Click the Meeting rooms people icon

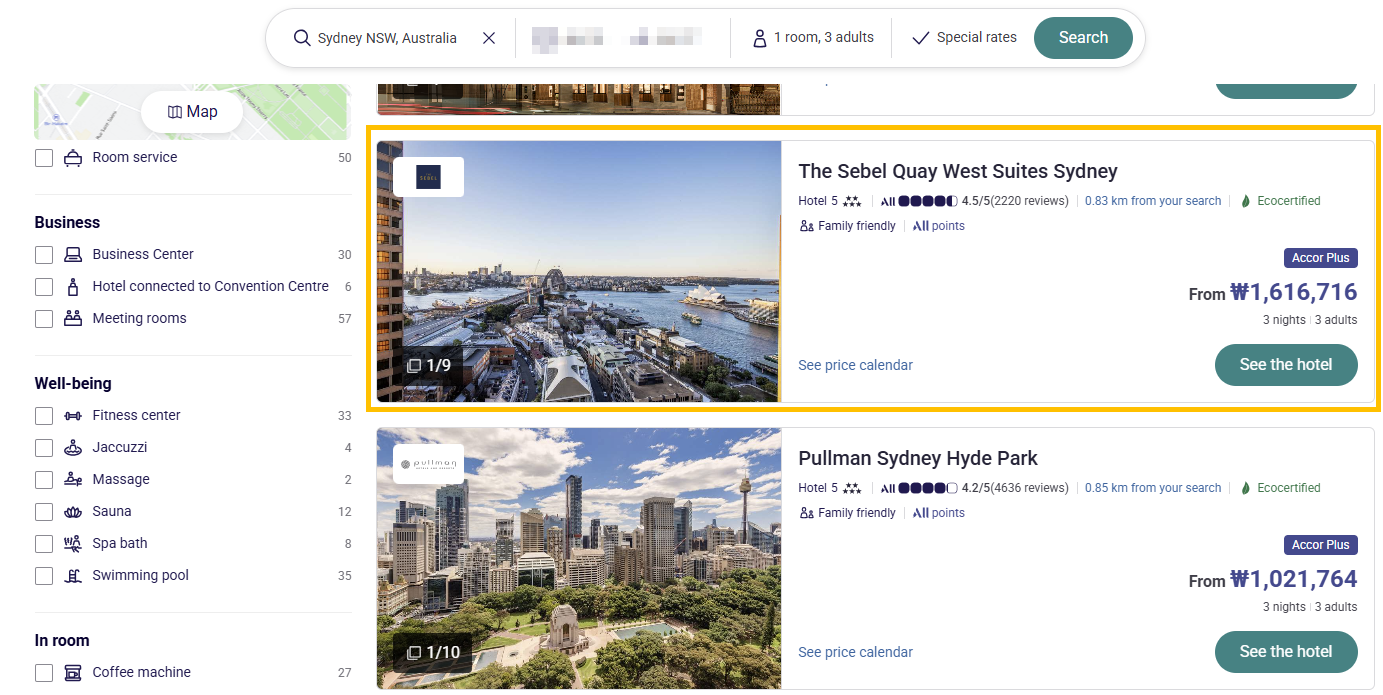click(73, 319)
